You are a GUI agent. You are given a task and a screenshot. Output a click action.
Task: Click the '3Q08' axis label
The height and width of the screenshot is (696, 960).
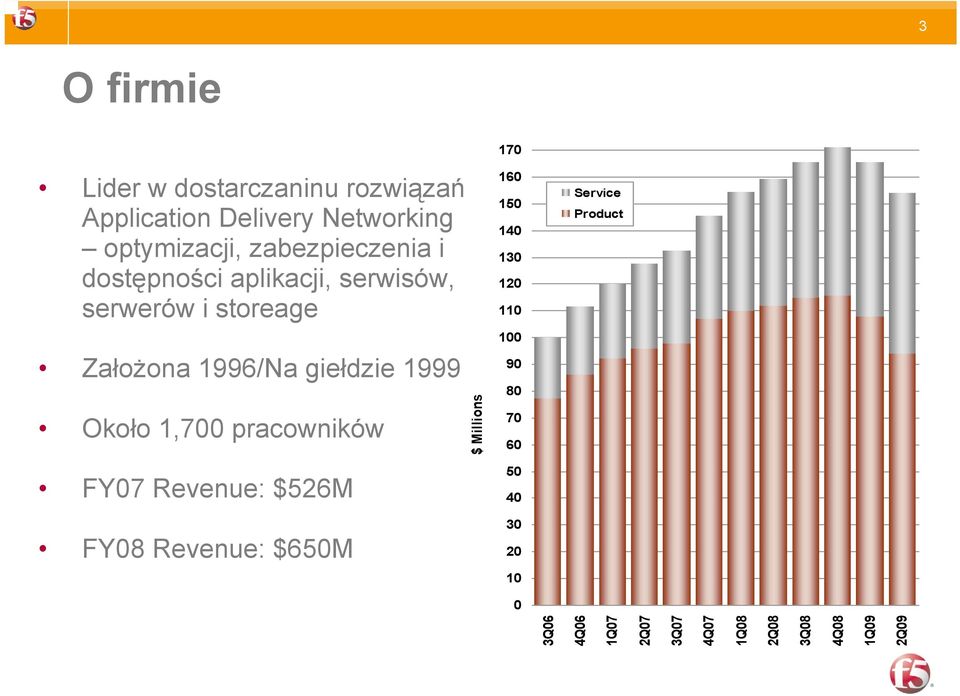click(806, 630)
